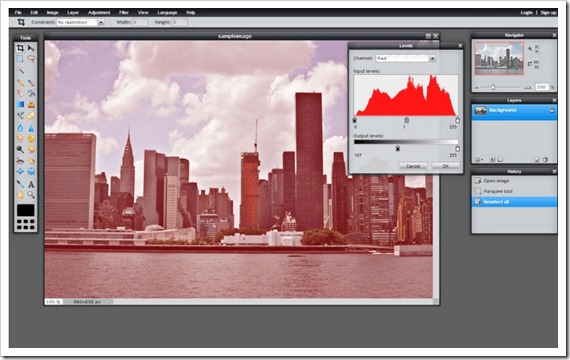Toggle the Background layer lock icon
The width and height of the screenshot is (570, 360).
552,110
